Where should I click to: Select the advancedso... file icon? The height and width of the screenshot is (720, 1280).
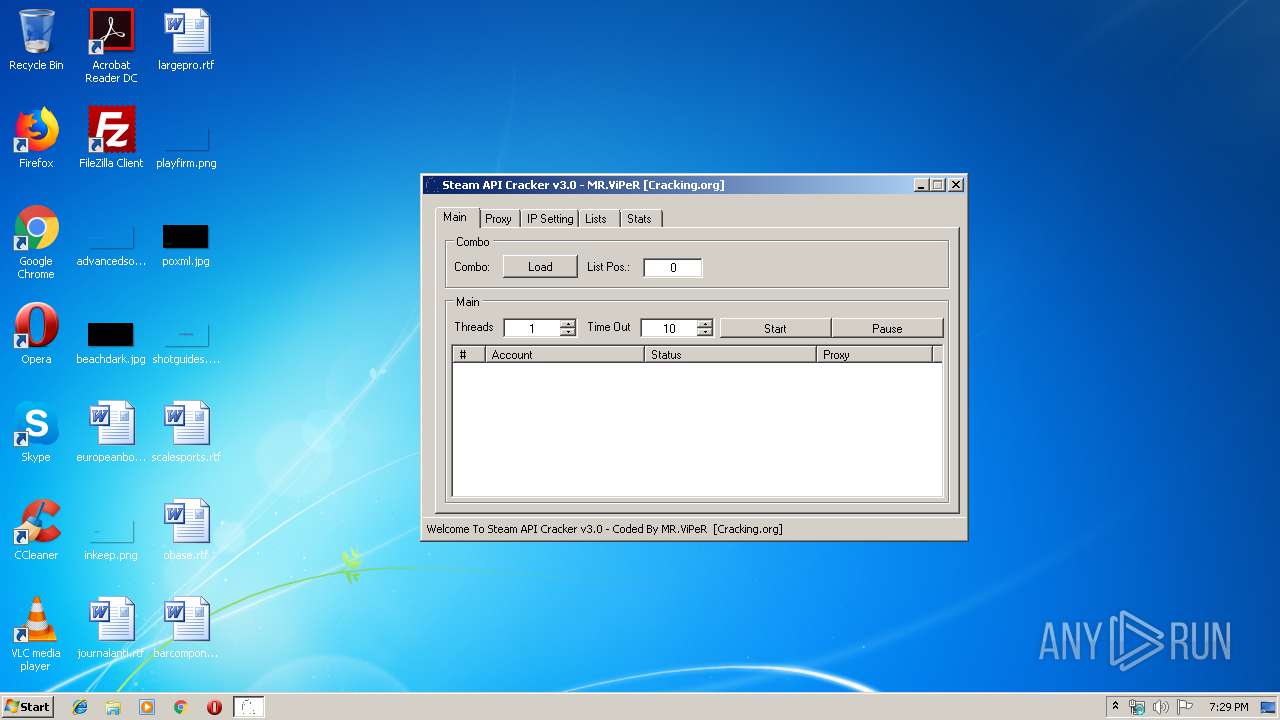[x=111, y=244]
